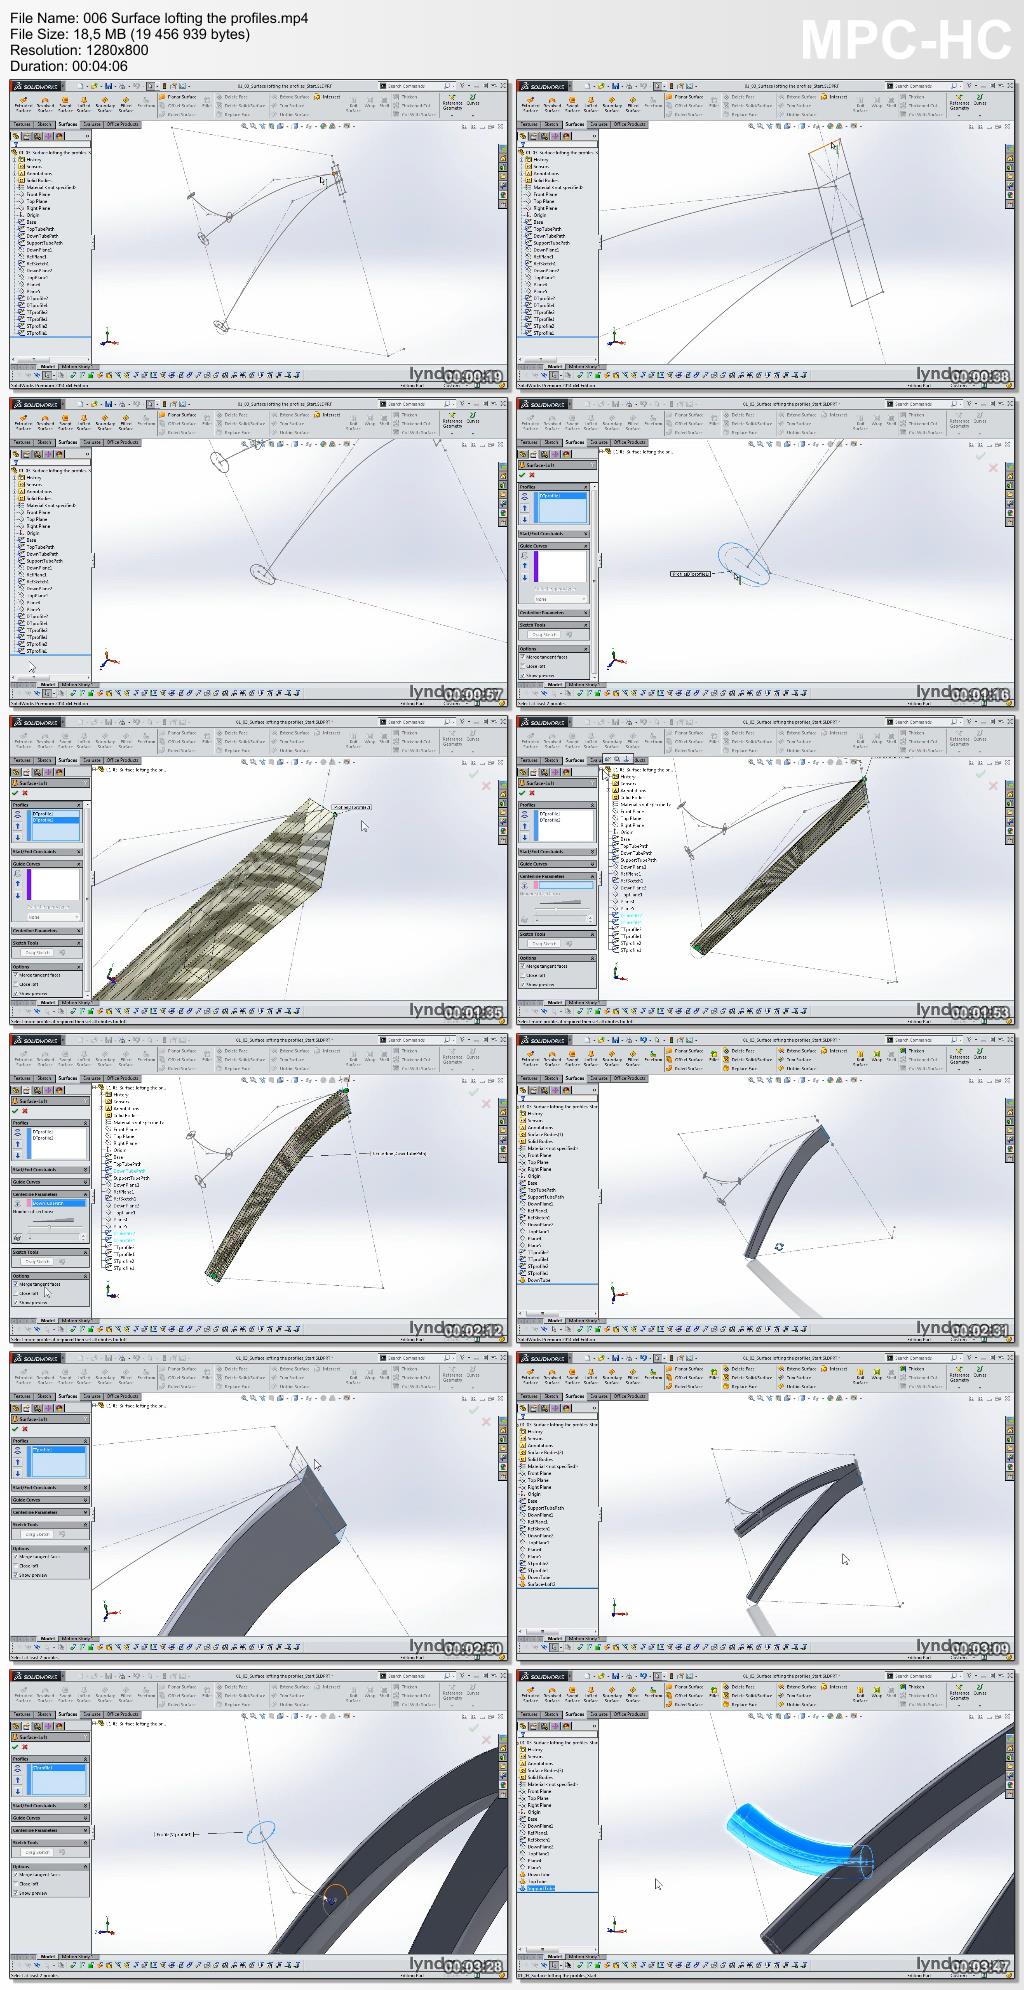Click Guide Curves move-up arrow in 00:01:16 frame
Image resolution: width=1024 pixels, height=1990 pixels.
click(525, 566)
